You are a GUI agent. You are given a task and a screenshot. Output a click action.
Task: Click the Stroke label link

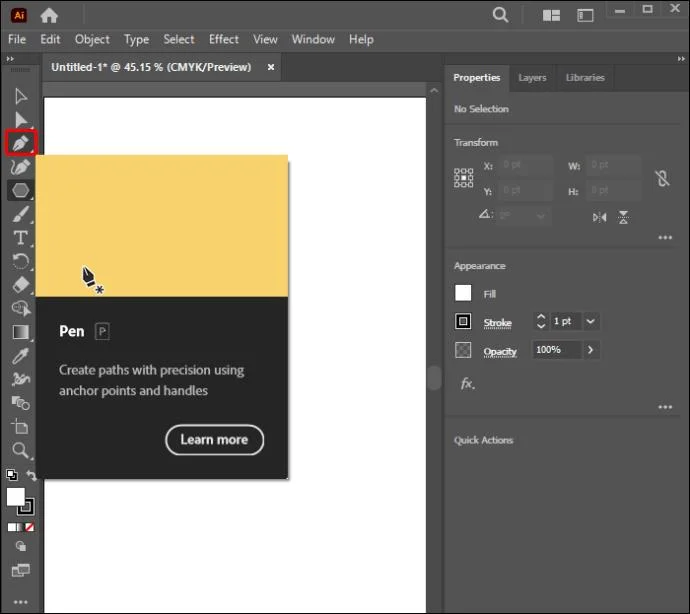[497, 323]
